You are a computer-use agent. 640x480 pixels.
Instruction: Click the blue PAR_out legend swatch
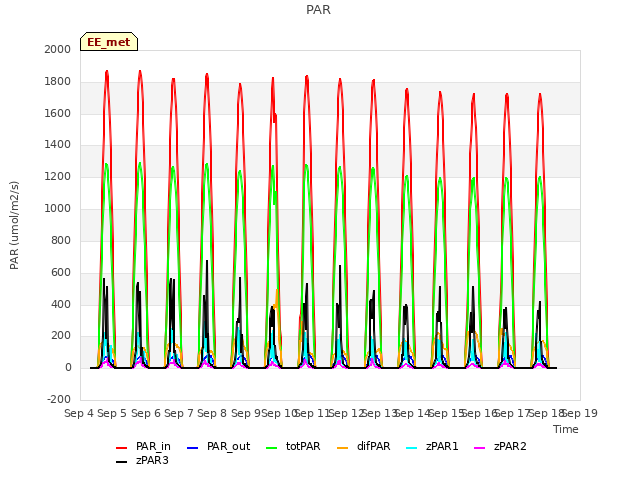click(x=192, y=448)
